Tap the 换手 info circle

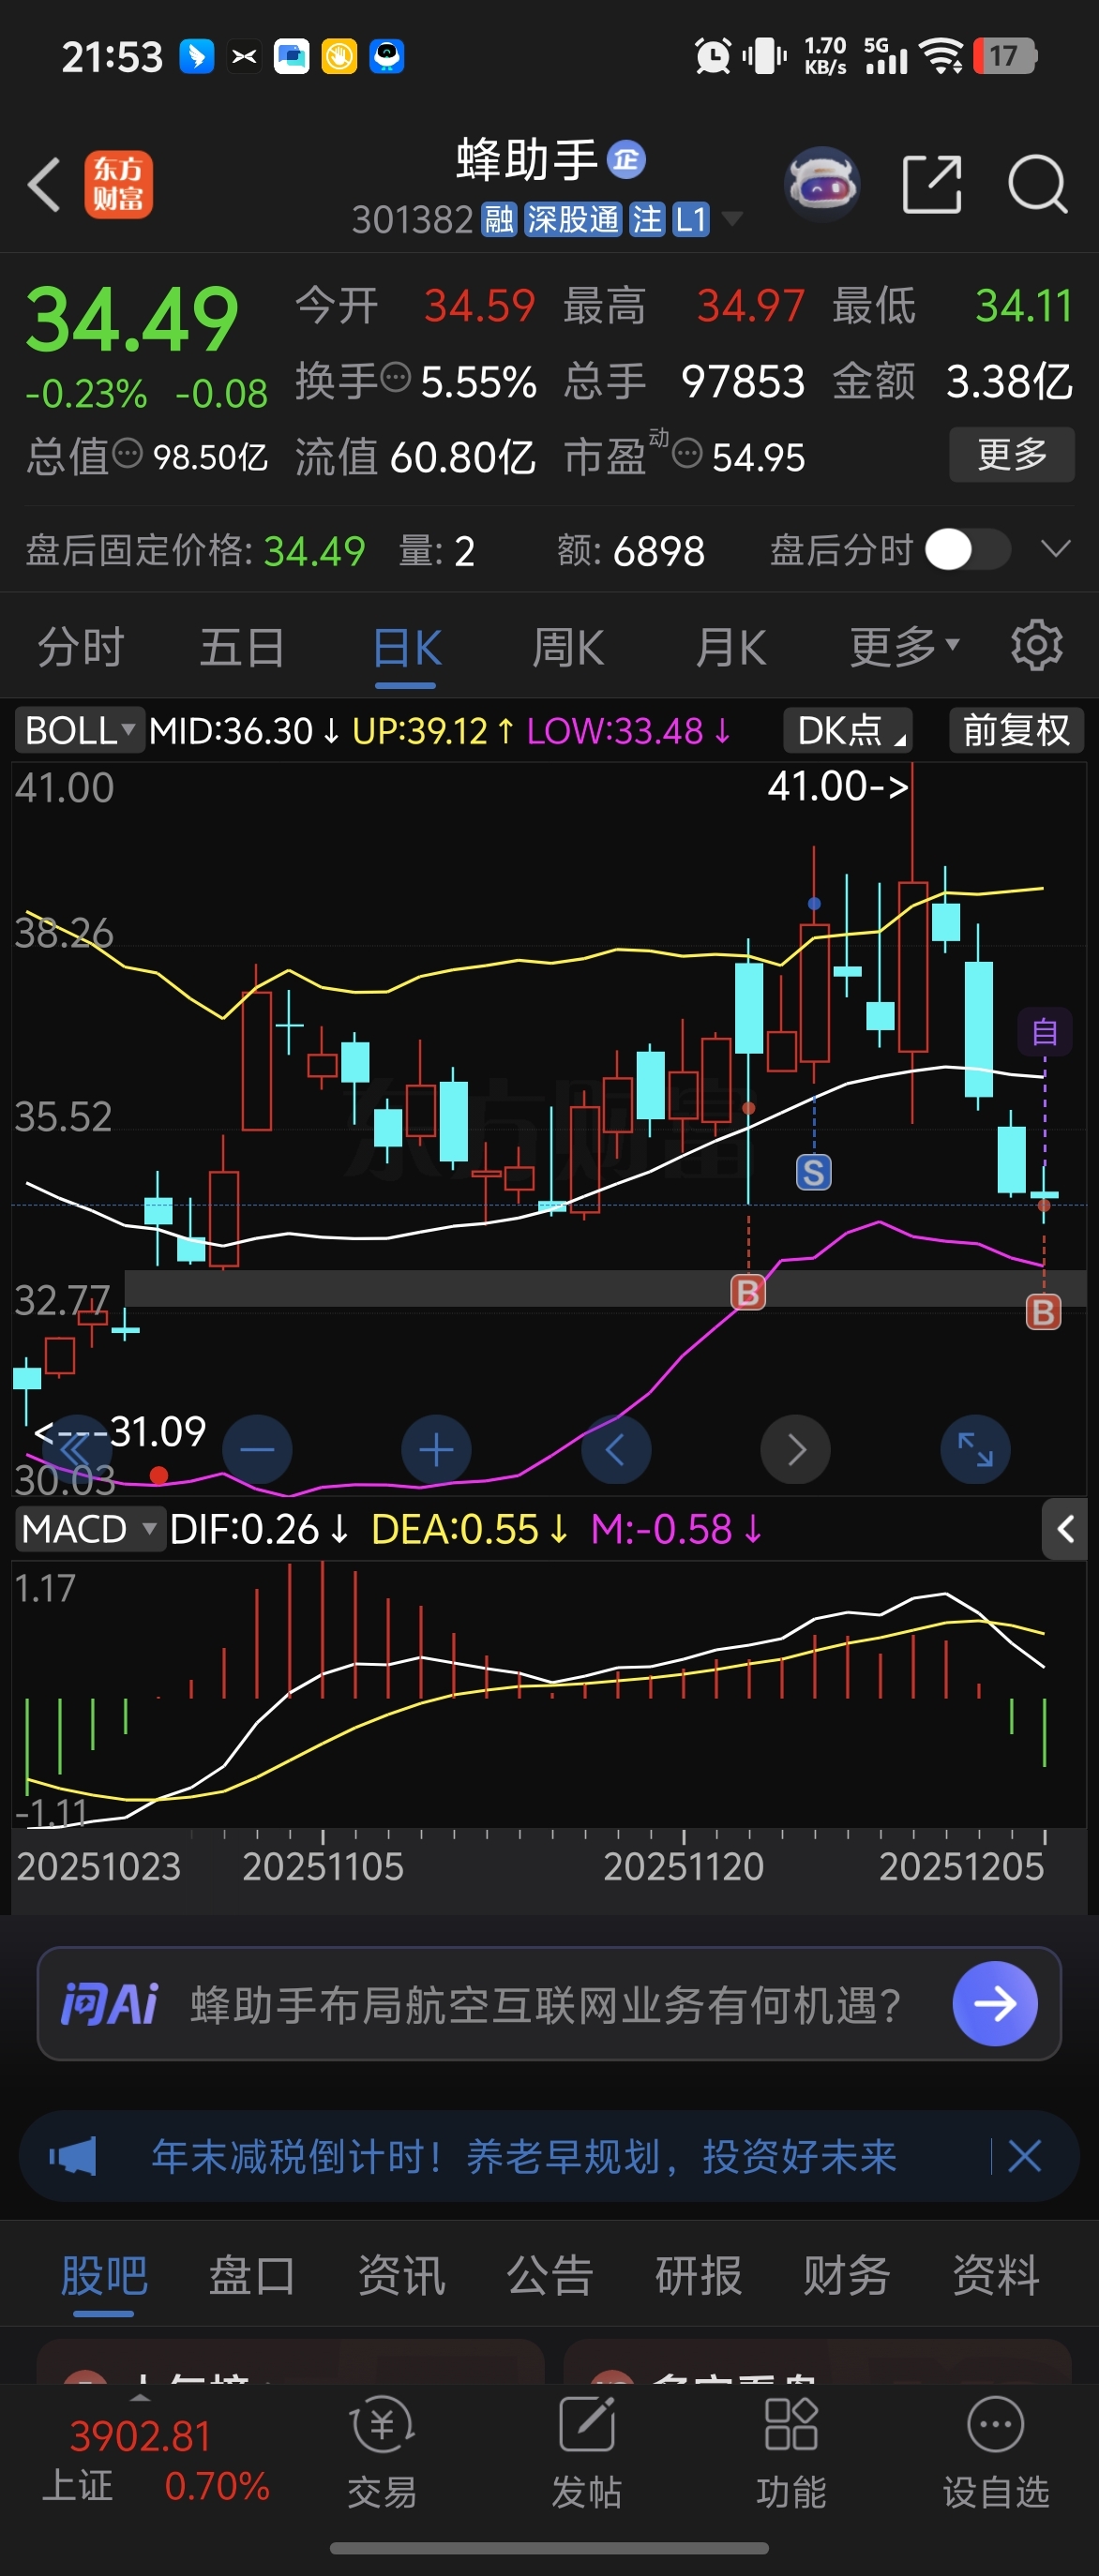[x=397, y=378]
